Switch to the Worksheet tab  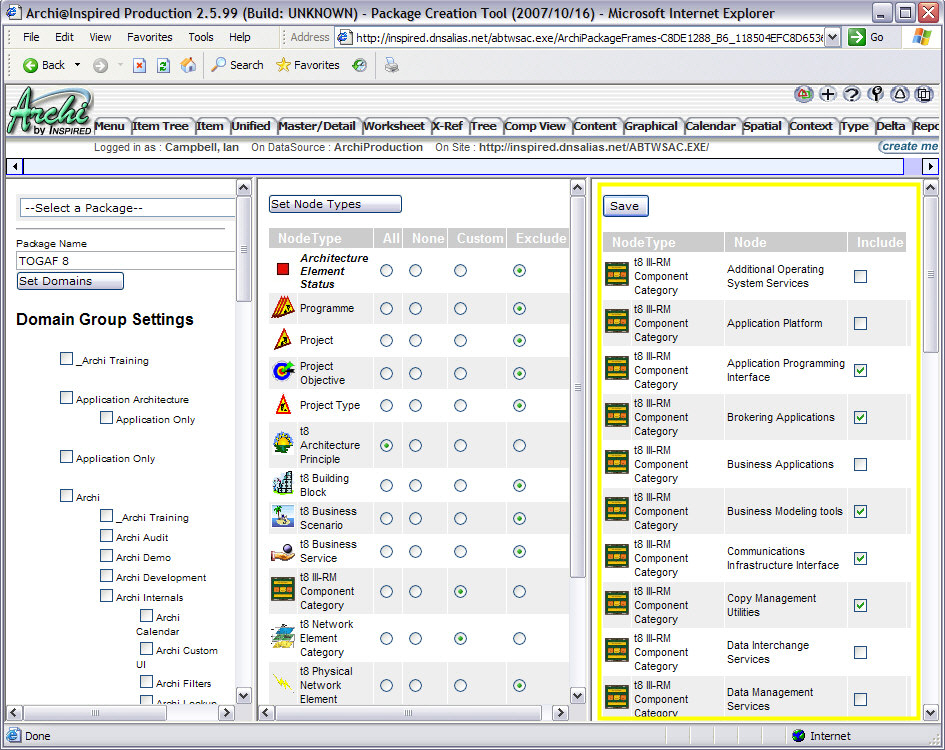394,126
